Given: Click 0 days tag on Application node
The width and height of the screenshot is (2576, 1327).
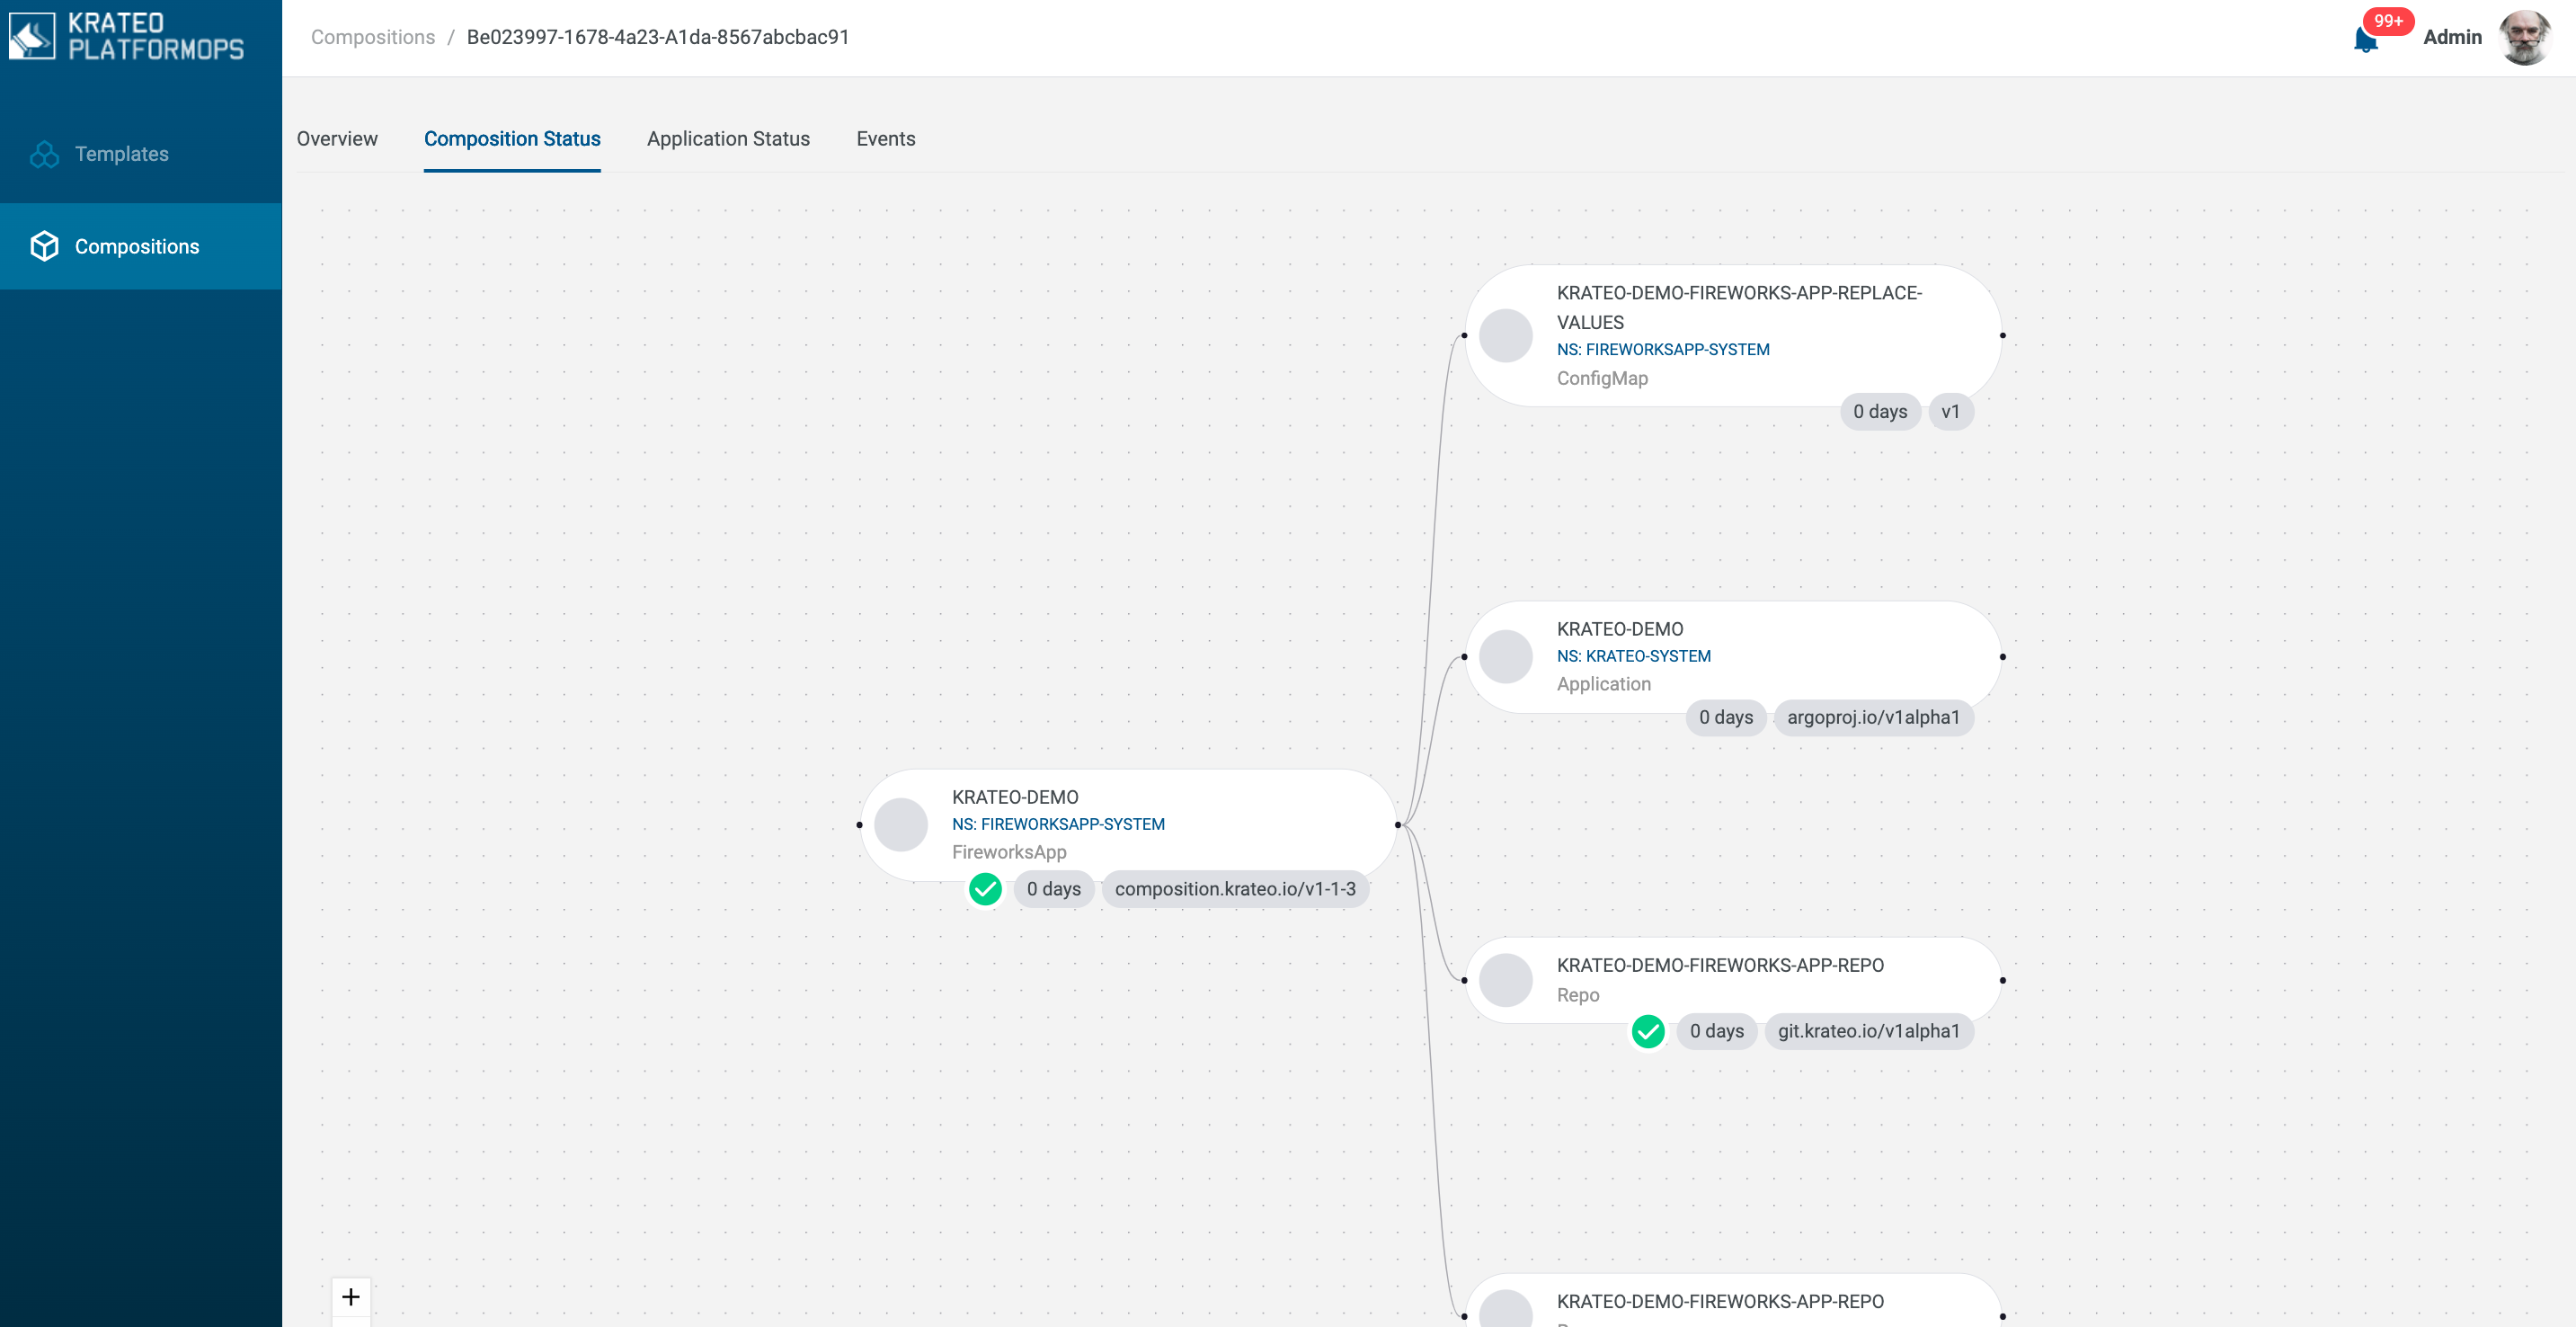Looking at the screenshot, I should pos(1726,718).
